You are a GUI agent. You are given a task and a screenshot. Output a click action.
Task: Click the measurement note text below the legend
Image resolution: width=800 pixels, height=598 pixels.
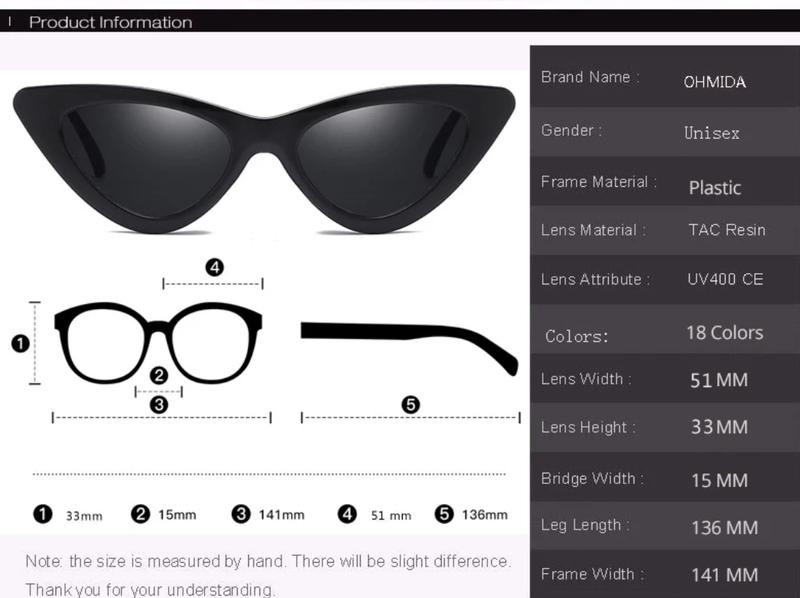coord(268,576)
